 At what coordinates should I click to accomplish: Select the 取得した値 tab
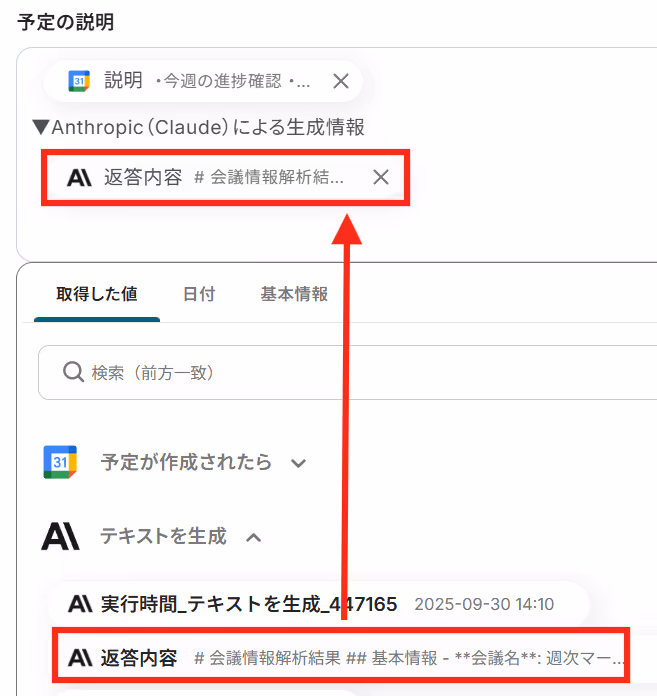[97, 294]
